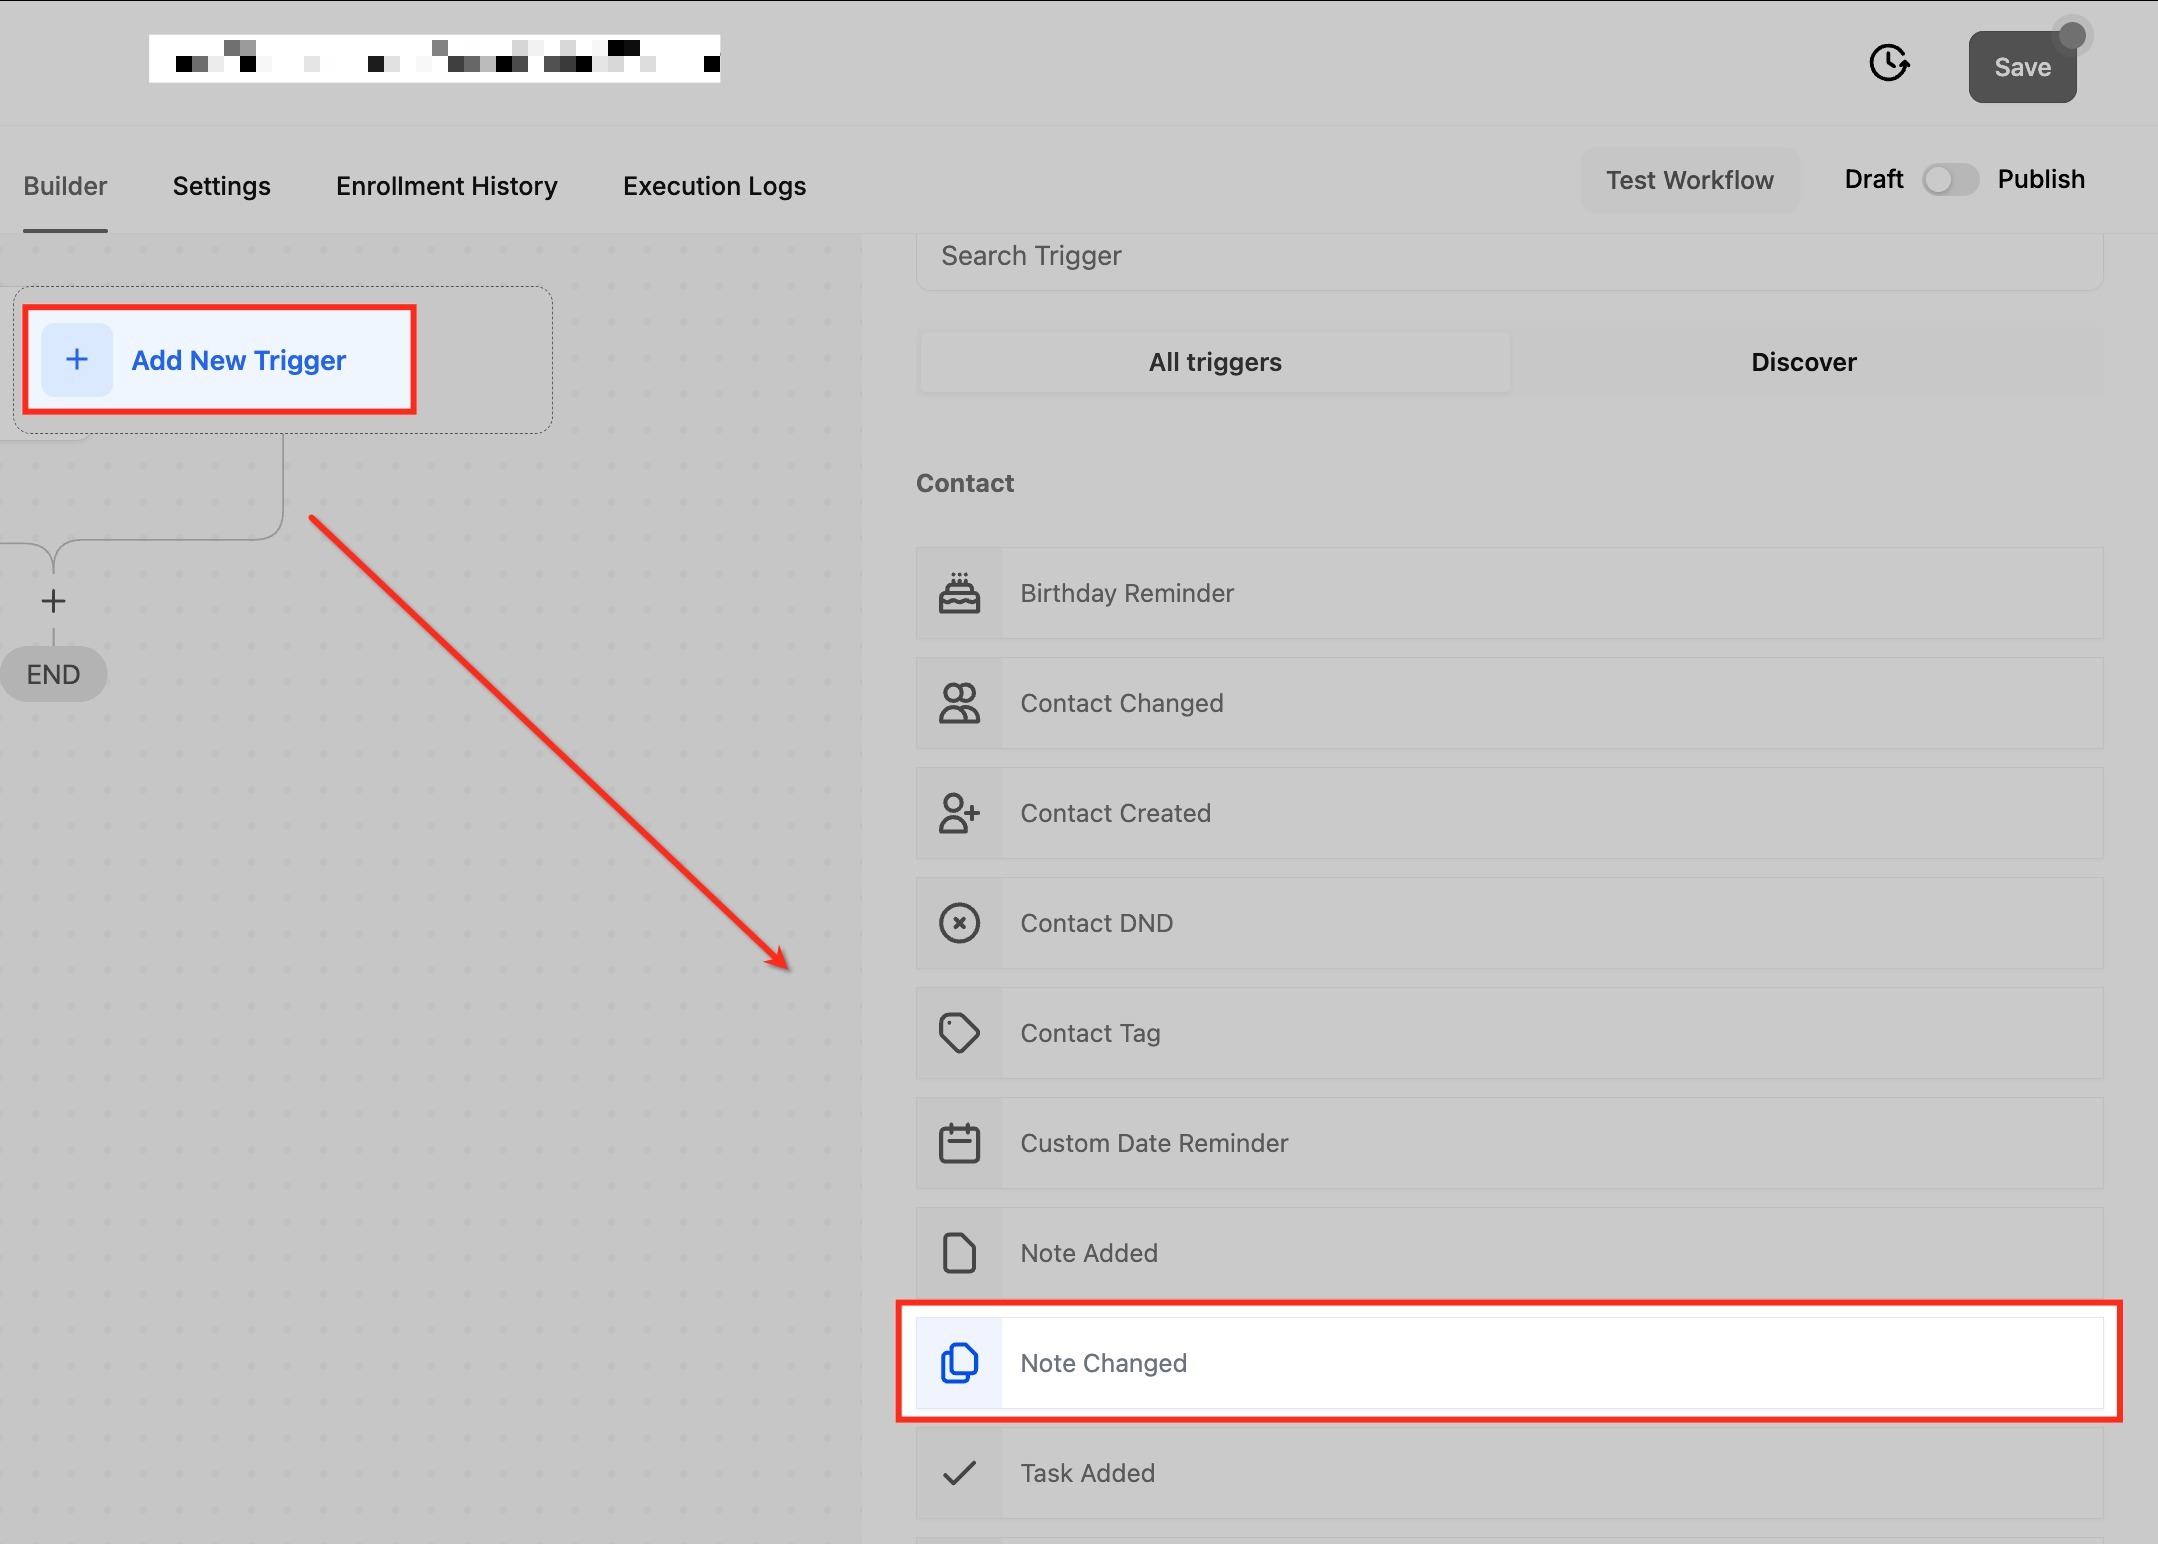Click the Task Added checkmark icon
The height and width of the screenshot is (1544, 2158).
pyautogui.click(x=959, y=1473)
